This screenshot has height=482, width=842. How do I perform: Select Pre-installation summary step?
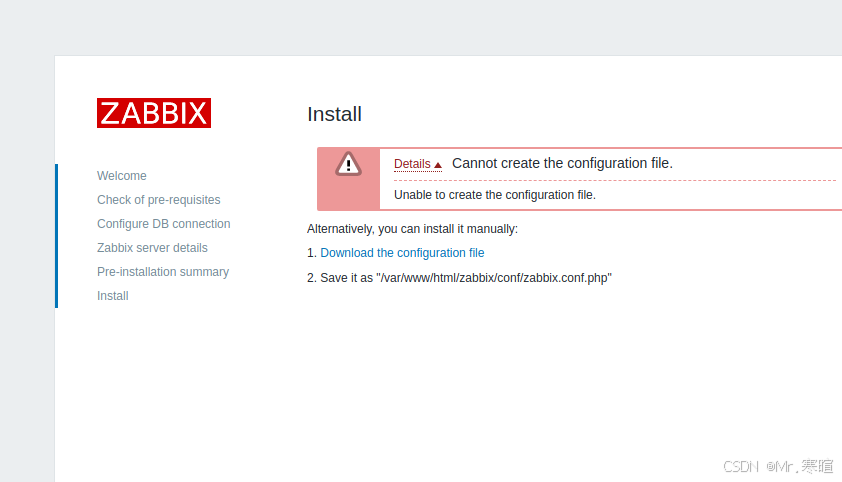[x=163, y=272]
